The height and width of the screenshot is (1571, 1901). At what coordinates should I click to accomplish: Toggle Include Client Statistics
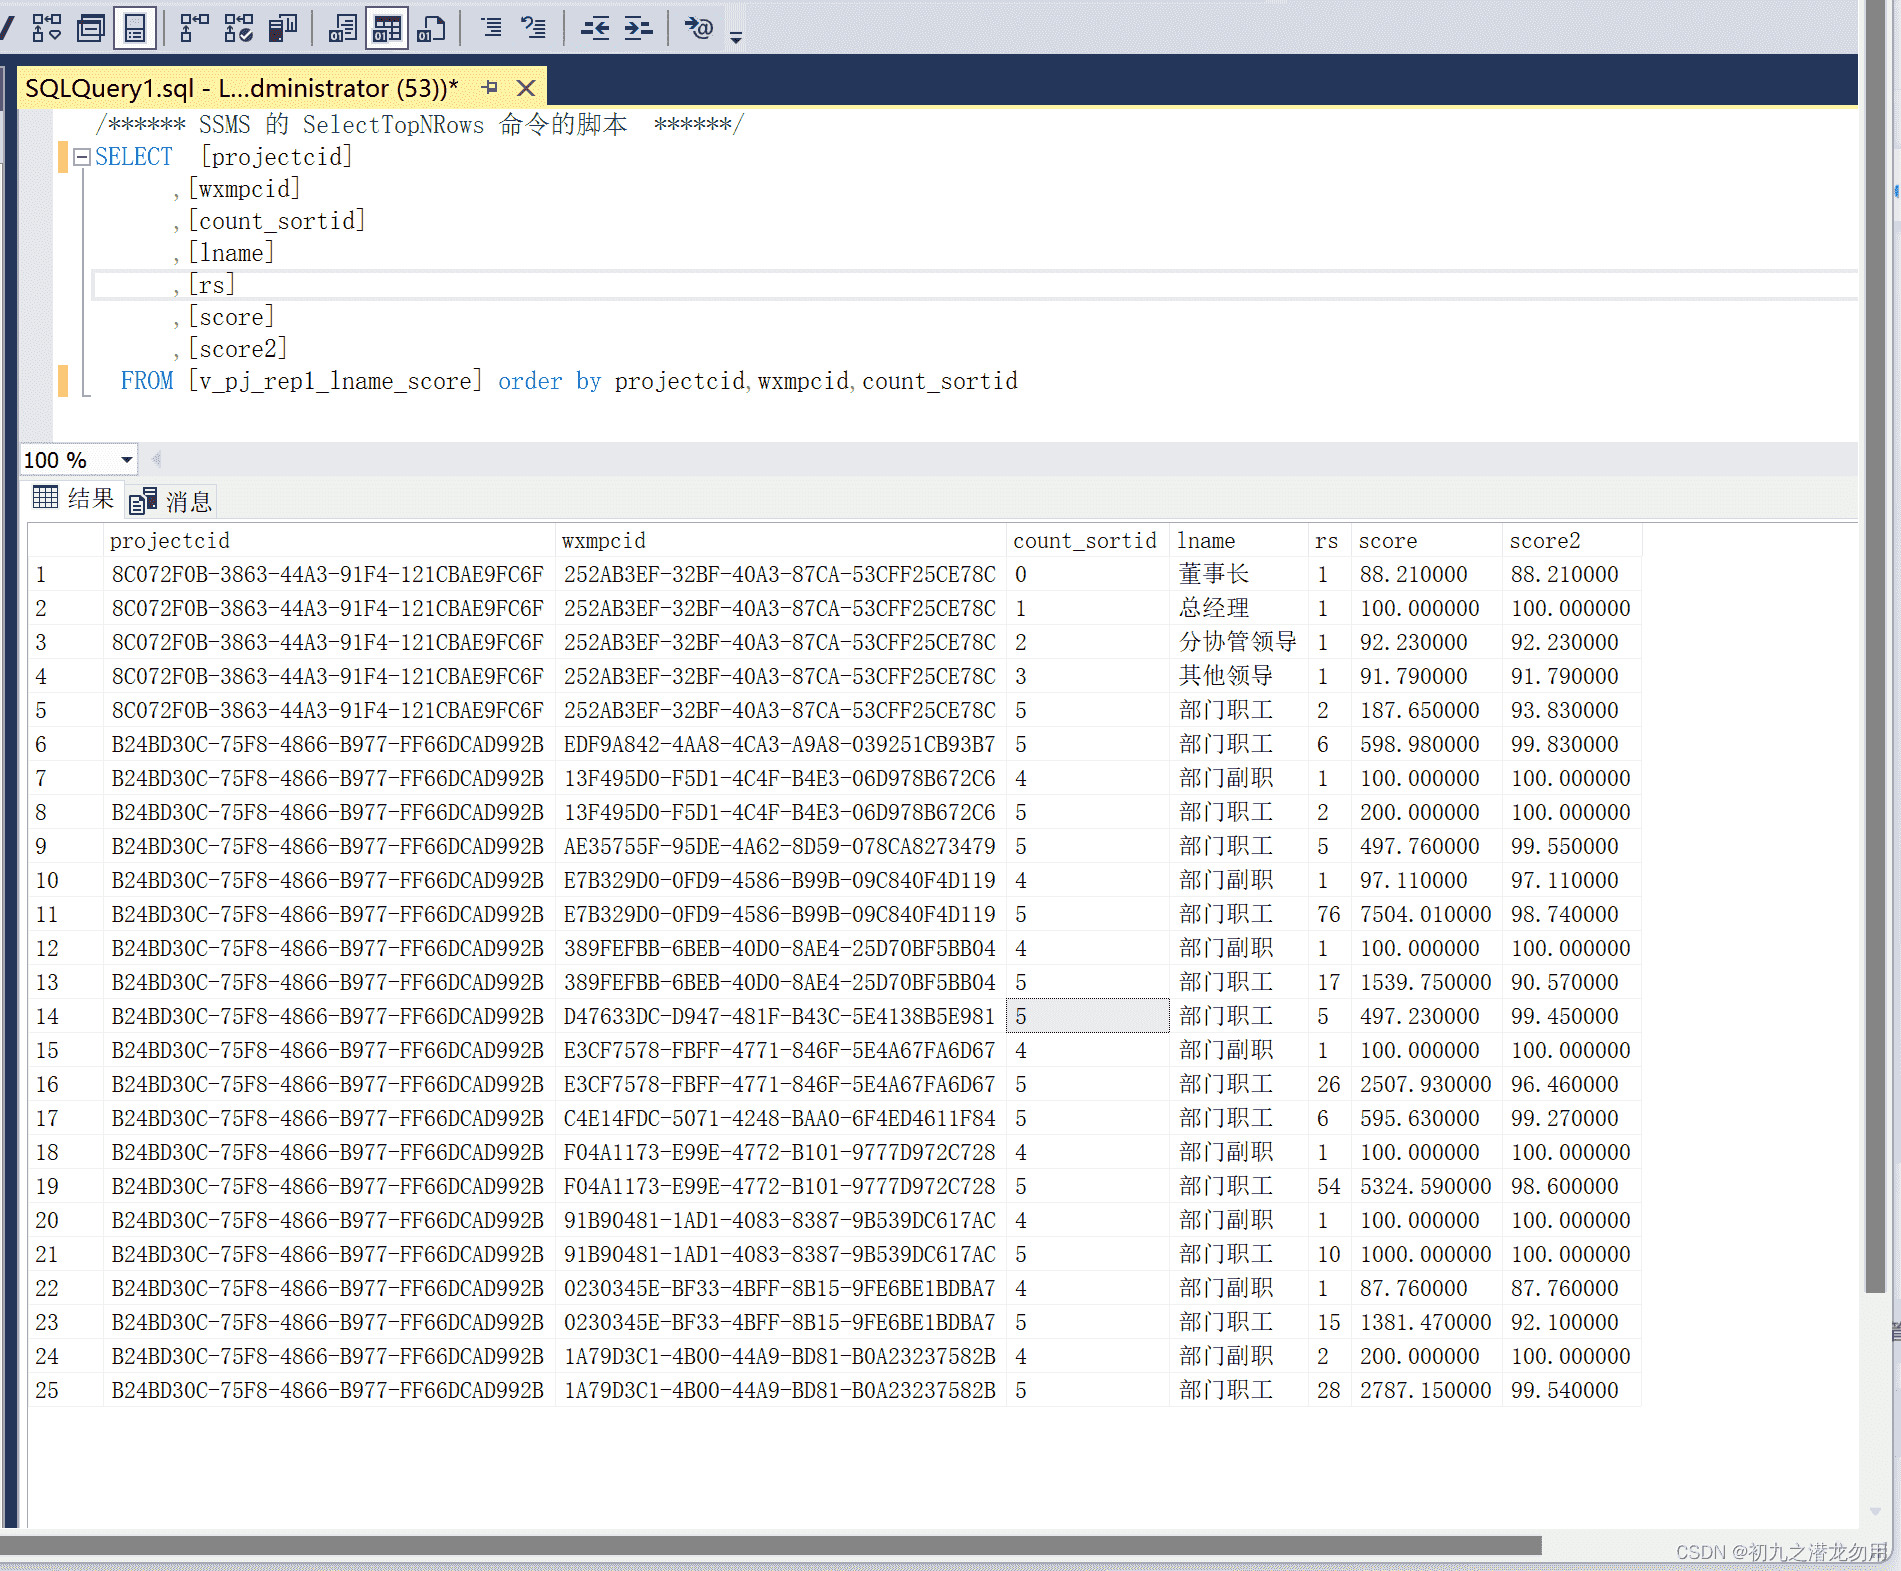tap(283, 28)
